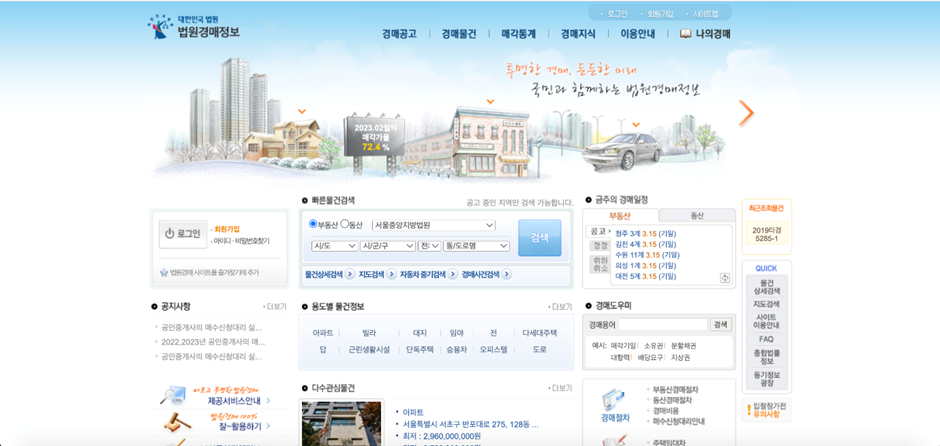The image size is (940, 446).
Task: Click the 공고 filter in weekly schedule
Action: coord(598,231)
